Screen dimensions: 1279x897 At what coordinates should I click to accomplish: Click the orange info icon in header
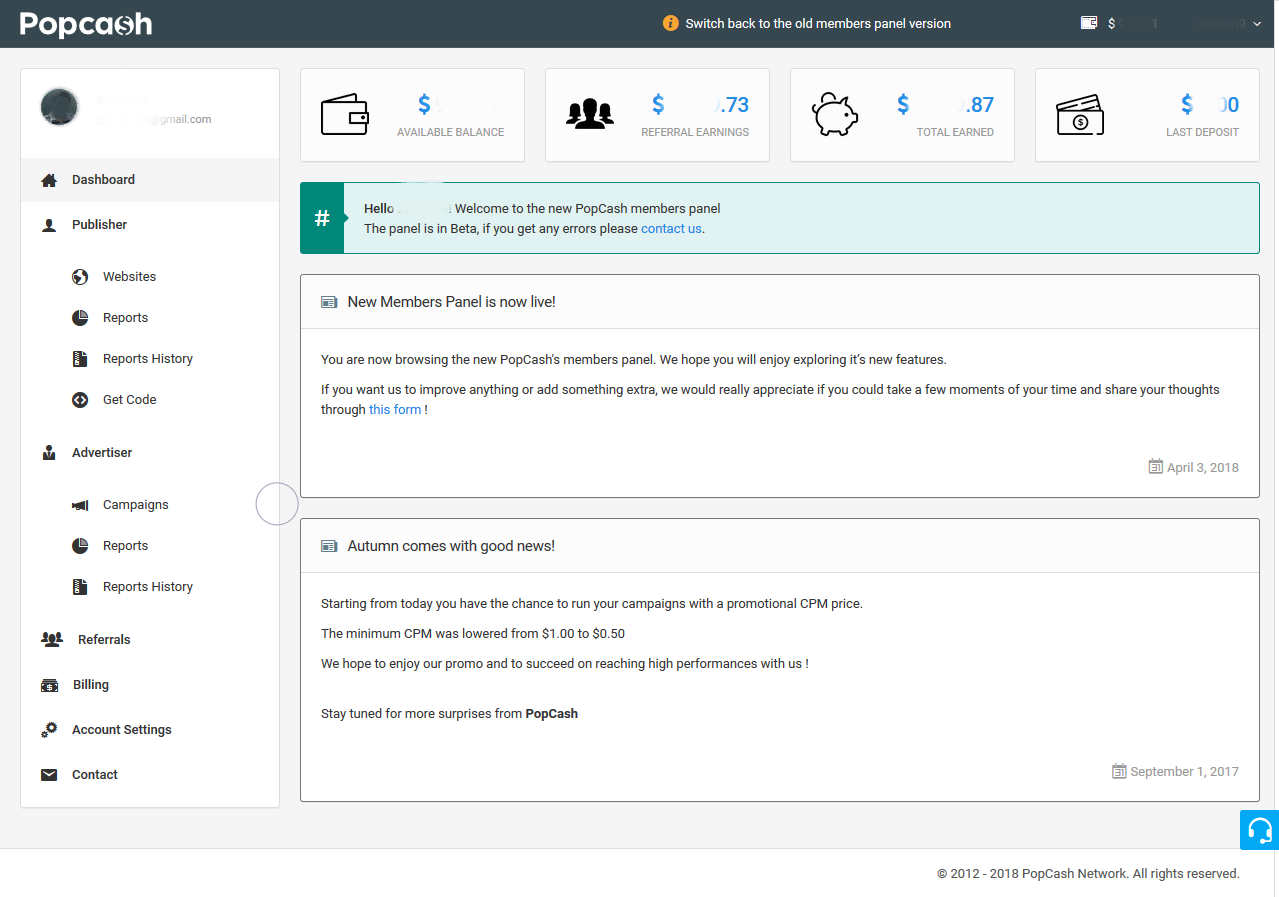671,23
